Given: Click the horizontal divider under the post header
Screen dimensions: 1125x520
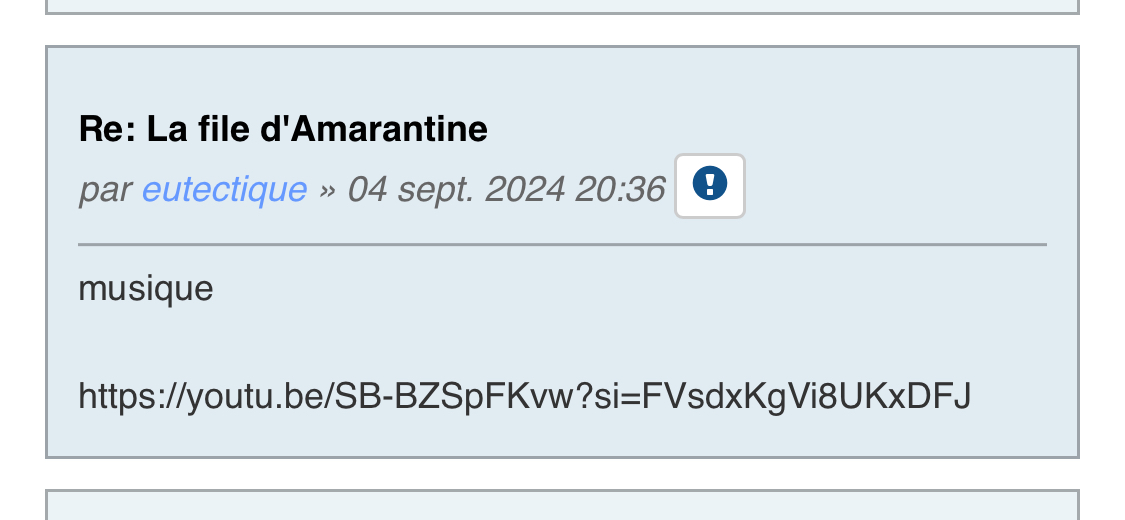Looking at the screenshot, I should (x=562, y=244).
